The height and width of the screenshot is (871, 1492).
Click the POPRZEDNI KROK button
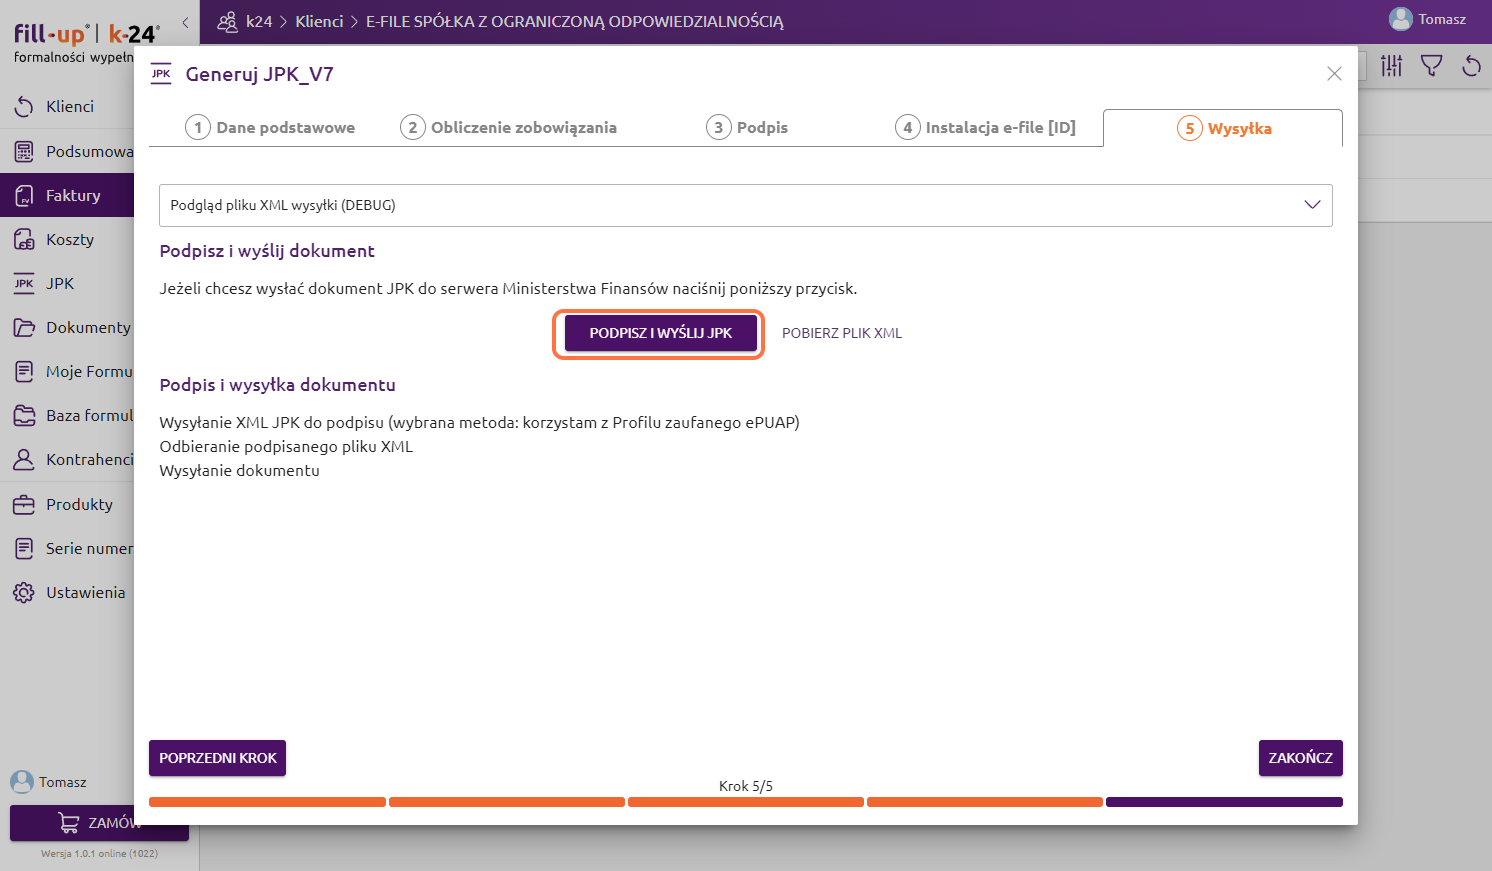click(217, 758)
